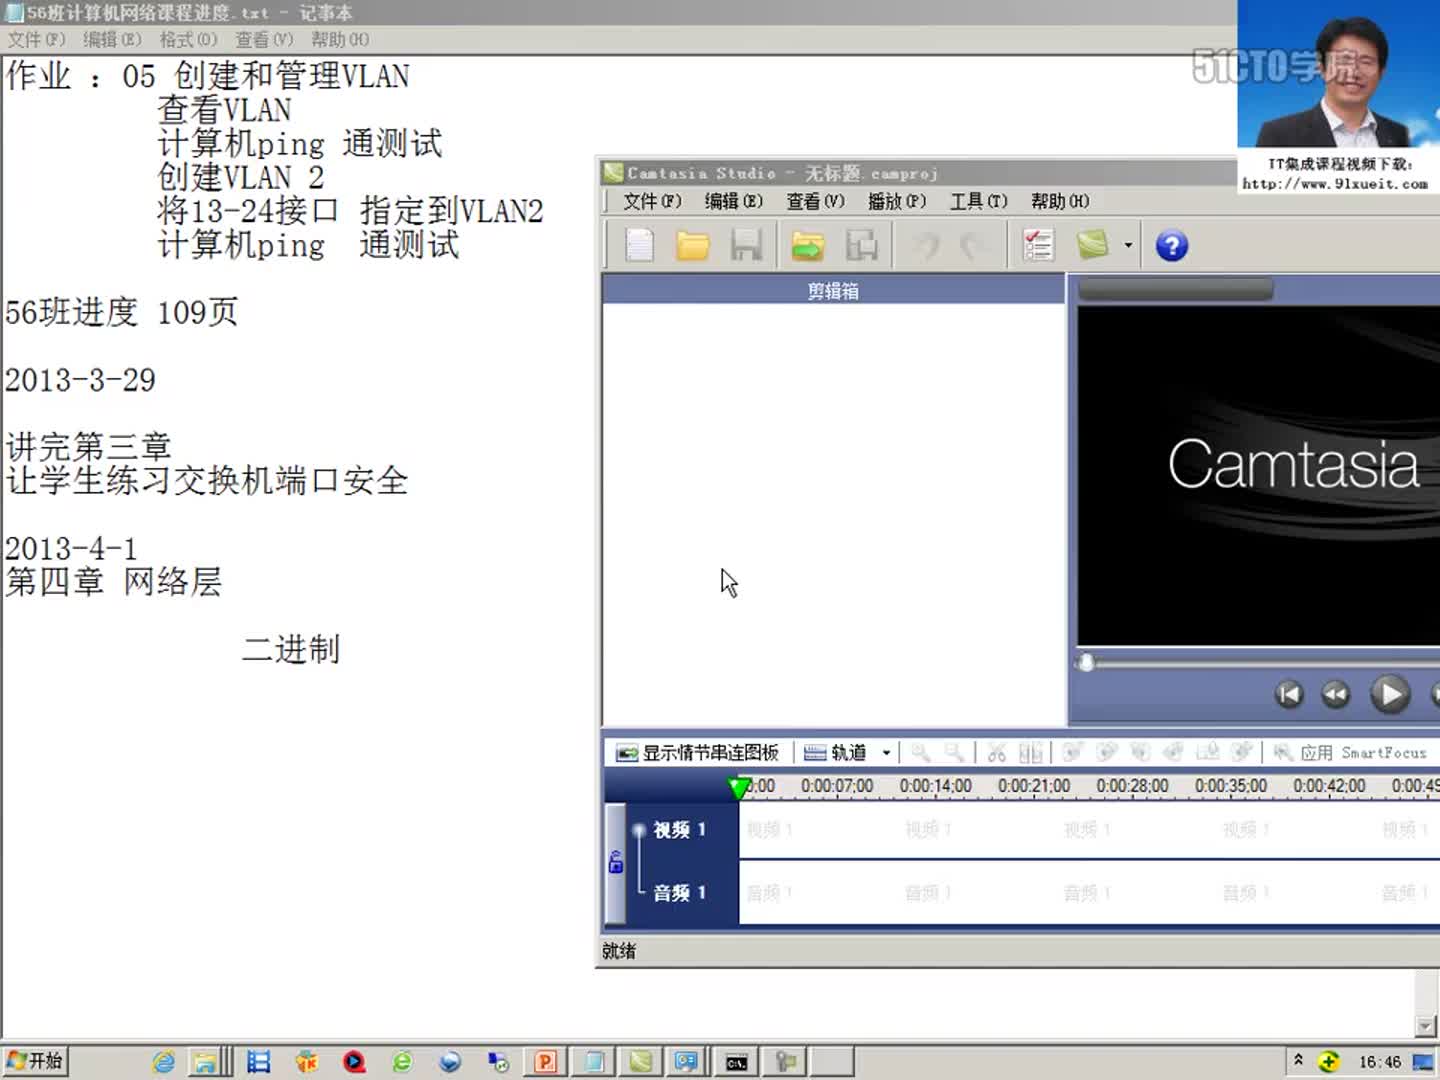
Task: Click the preview playback position slider
Action: [1086, 662]
